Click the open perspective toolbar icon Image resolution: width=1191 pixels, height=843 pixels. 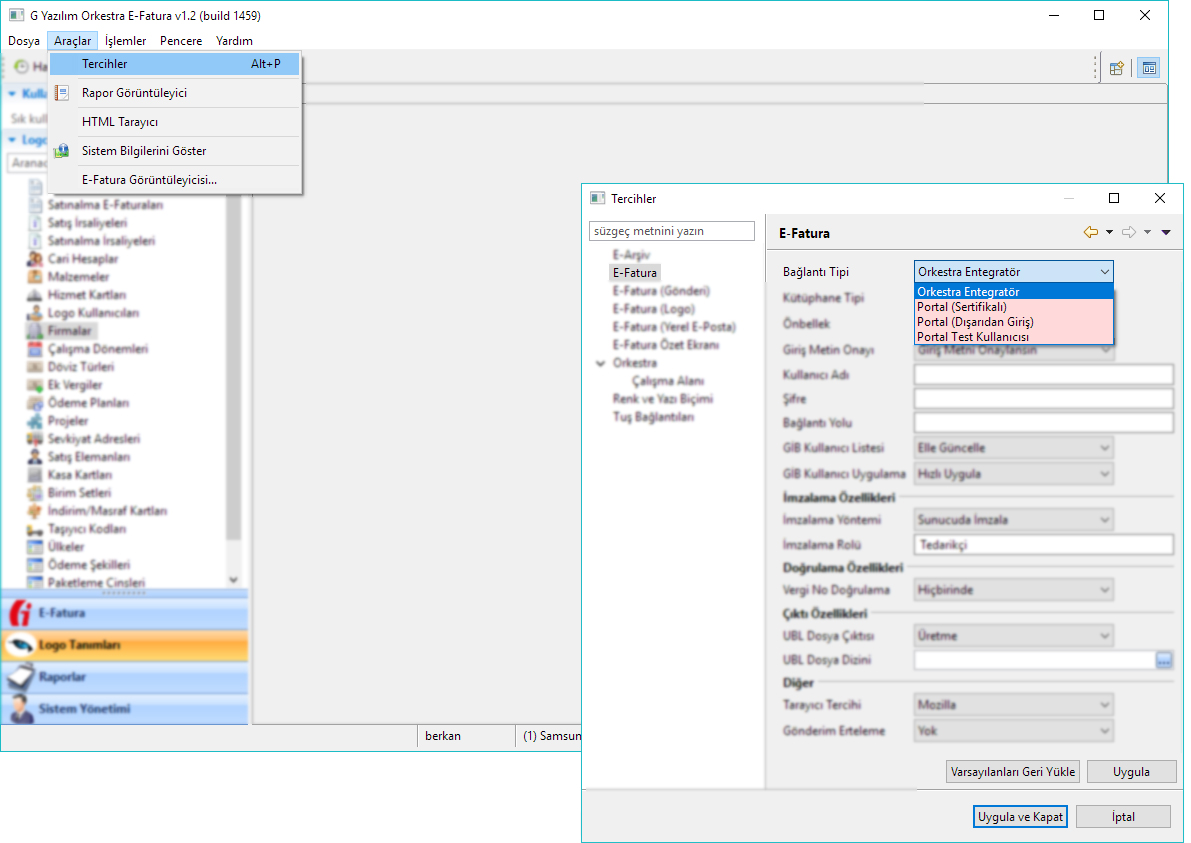click(x=1116, y=68)
